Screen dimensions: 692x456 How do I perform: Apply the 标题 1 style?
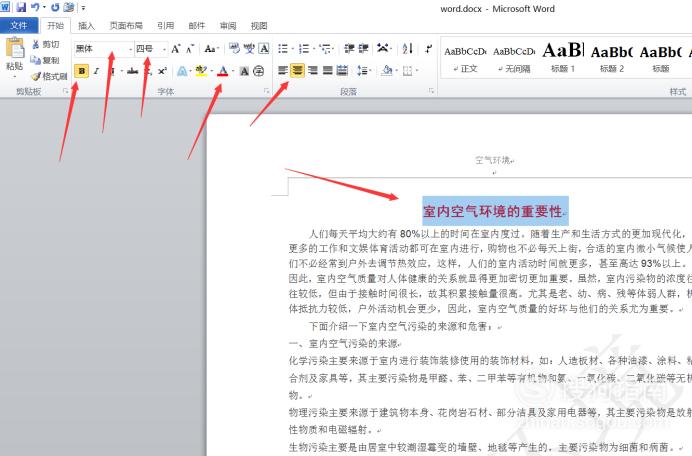tap(563, 58)
